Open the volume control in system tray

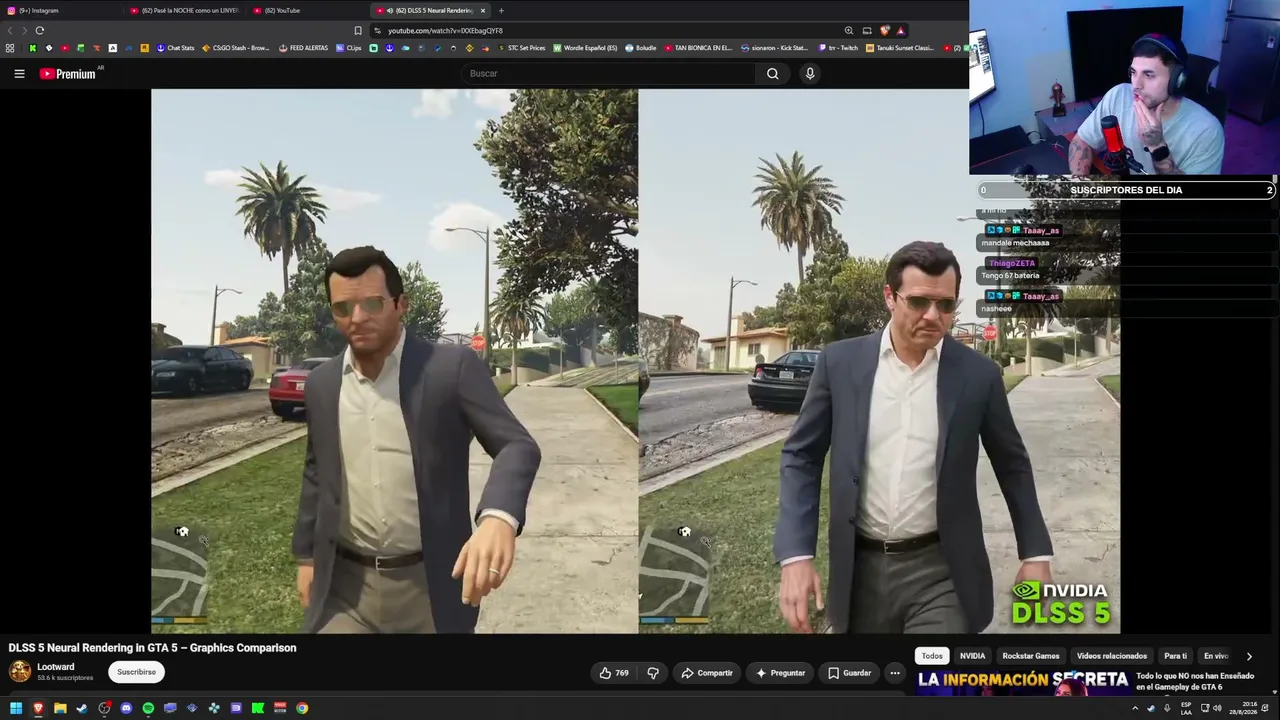click(1217, 708)
